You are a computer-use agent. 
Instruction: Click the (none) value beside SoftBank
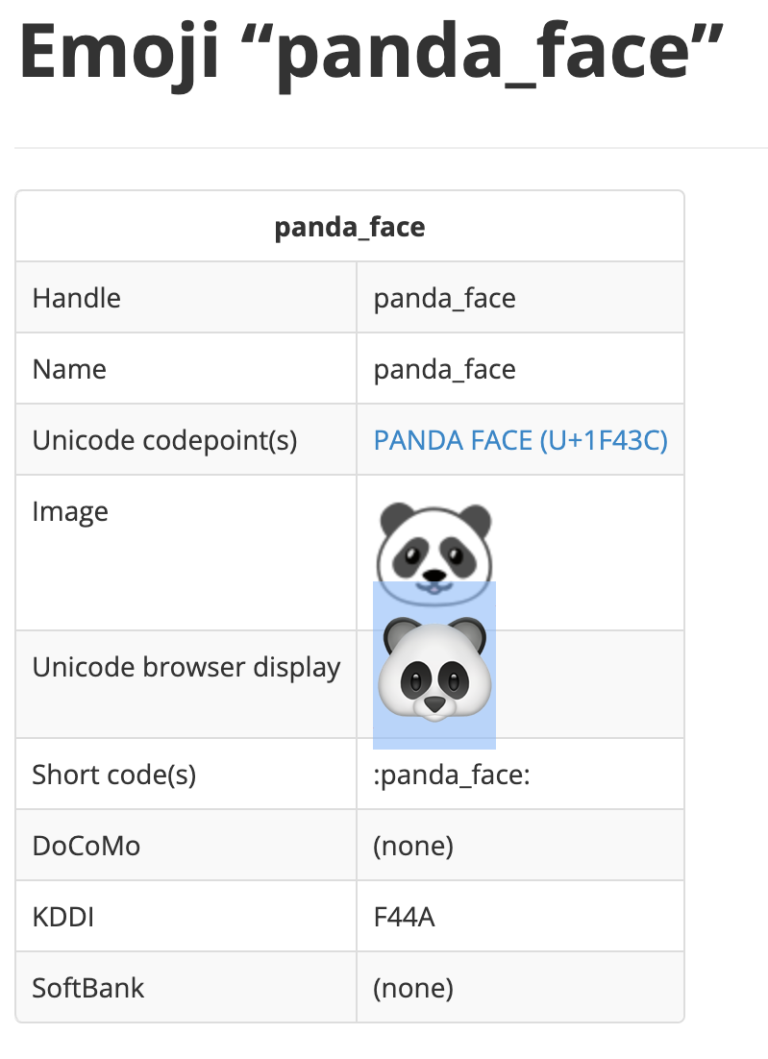(413, 988)
